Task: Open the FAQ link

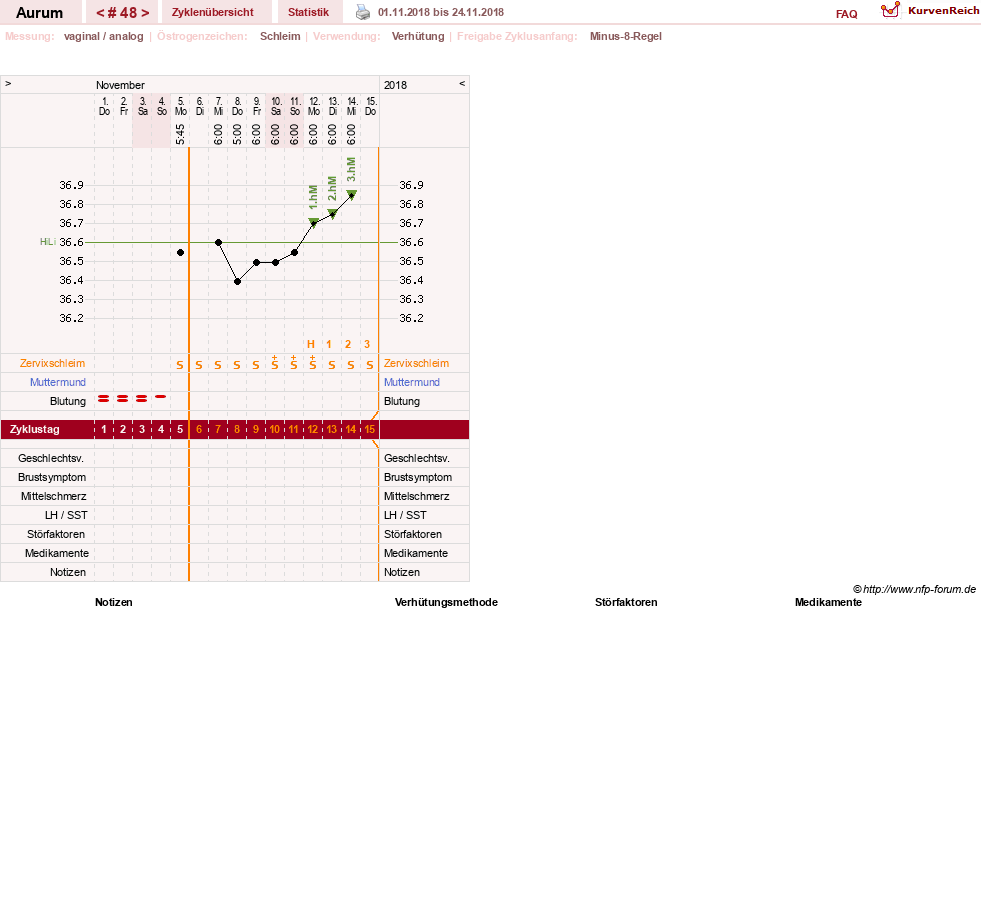Action: 846,14
